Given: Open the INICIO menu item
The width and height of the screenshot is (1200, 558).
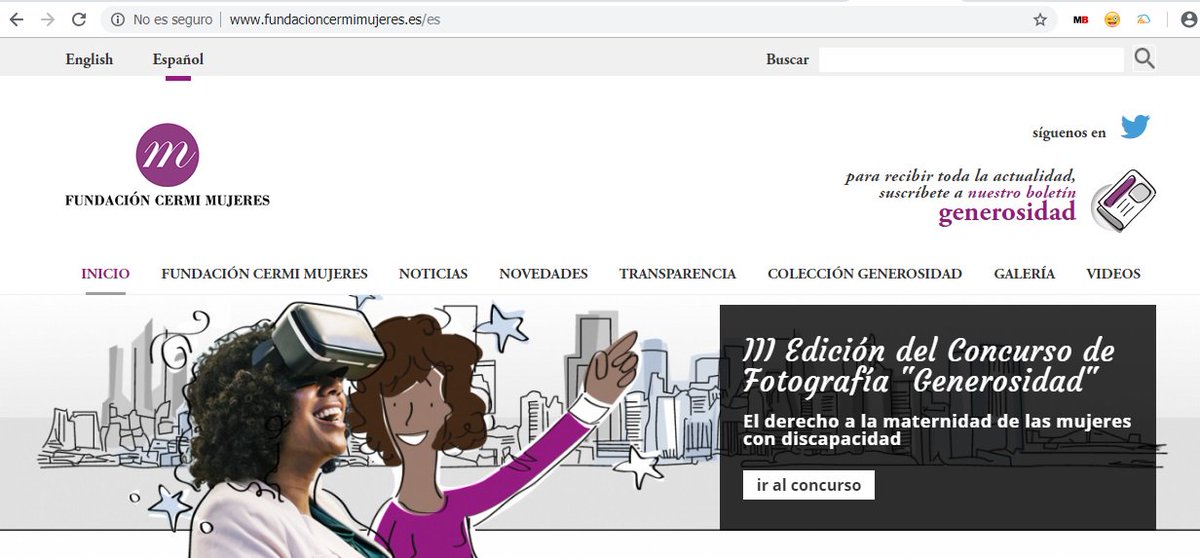Looking at the screenshot, I should tap(105, 274).
